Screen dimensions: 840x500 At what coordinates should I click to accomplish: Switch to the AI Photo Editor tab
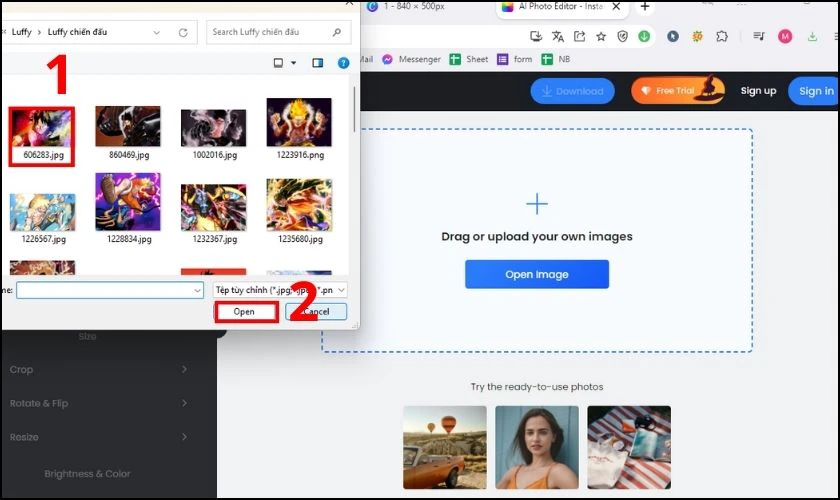tap(560, 6)
